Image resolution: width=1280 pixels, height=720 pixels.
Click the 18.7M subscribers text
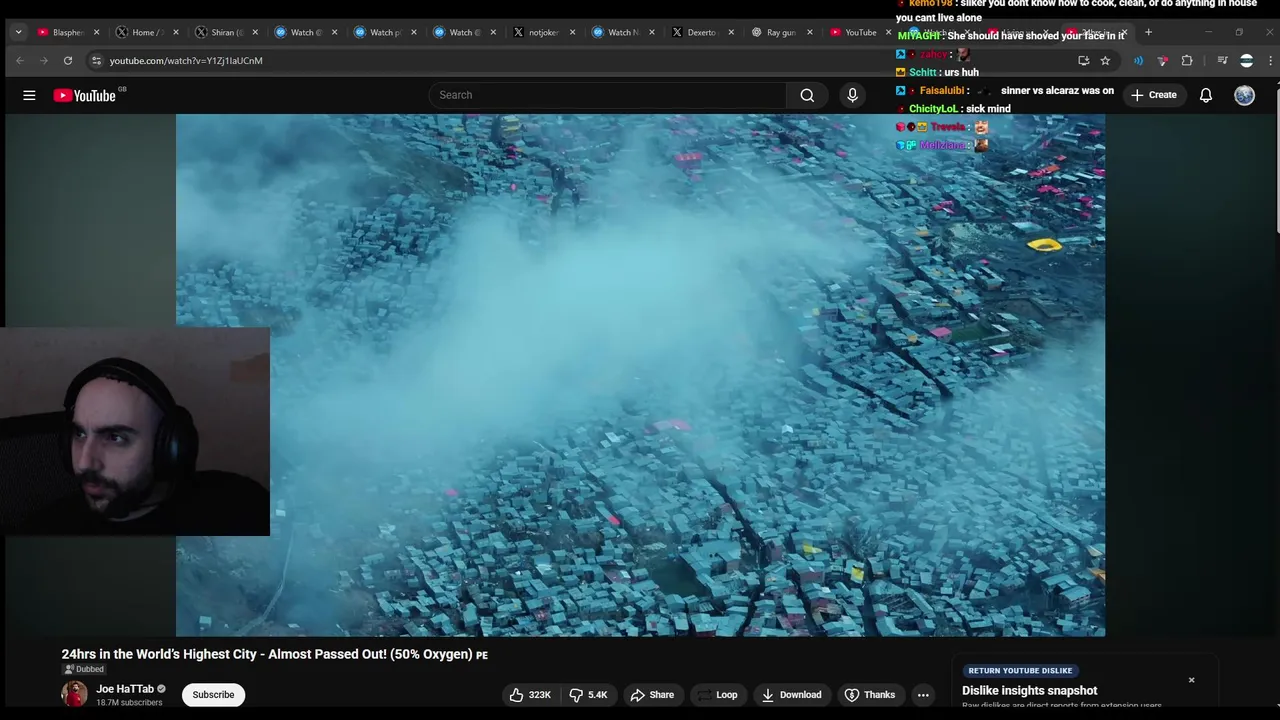pyautogui.click(x=129, y=703)
